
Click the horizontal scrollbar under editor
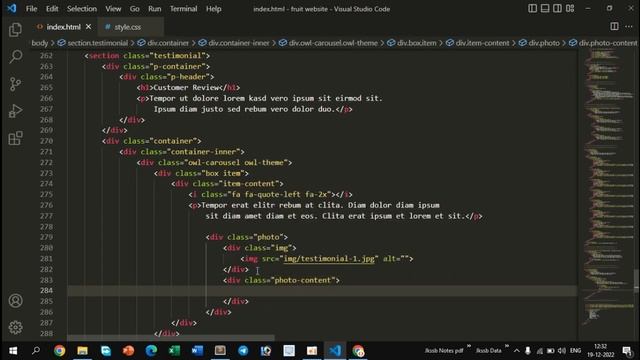(x=171, y=338)
